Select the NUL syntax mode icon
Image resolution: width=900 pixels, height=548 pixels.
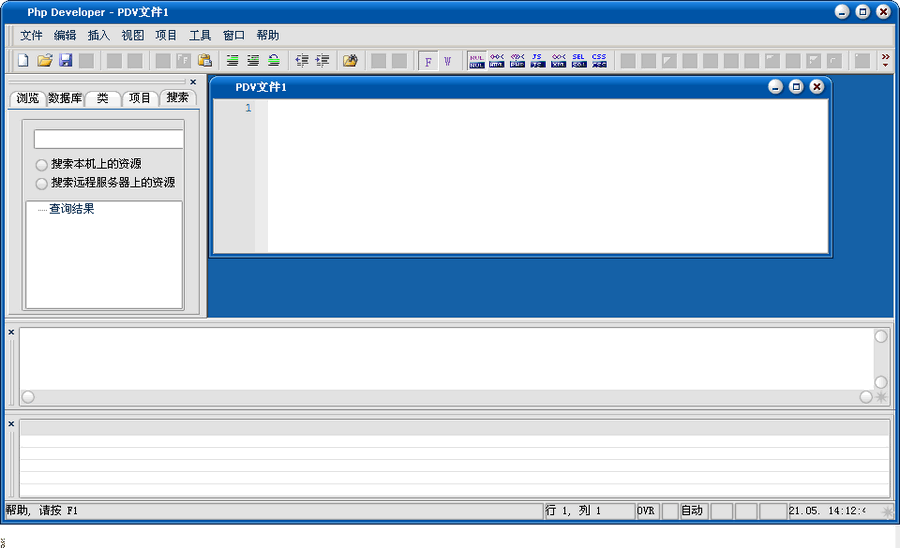[476, 61]
